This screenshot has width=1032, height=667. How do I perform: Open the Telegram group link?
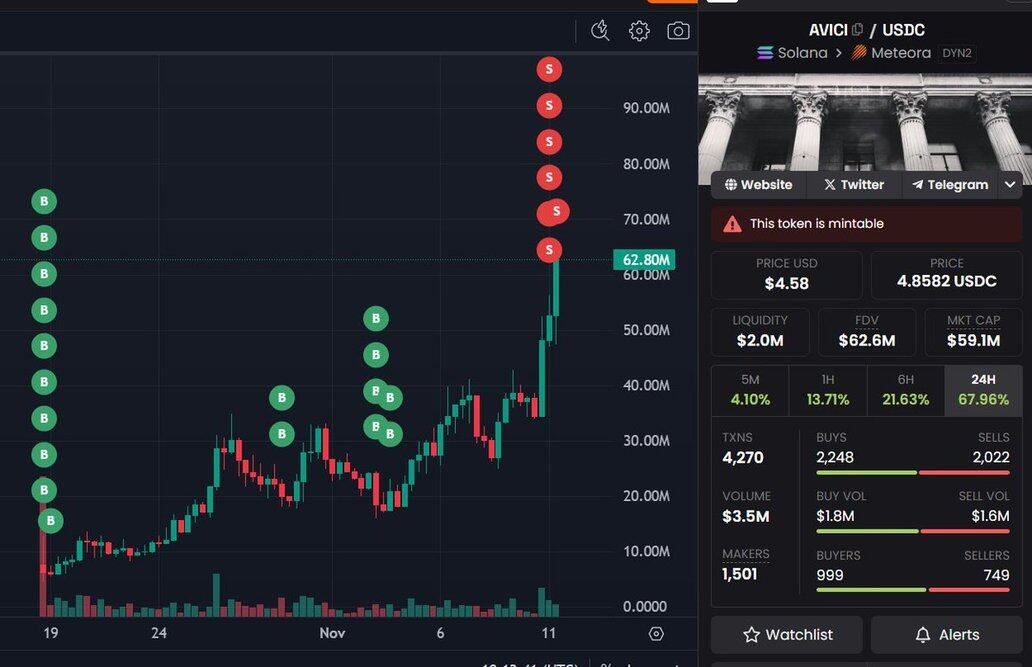(x=949, y=185)
